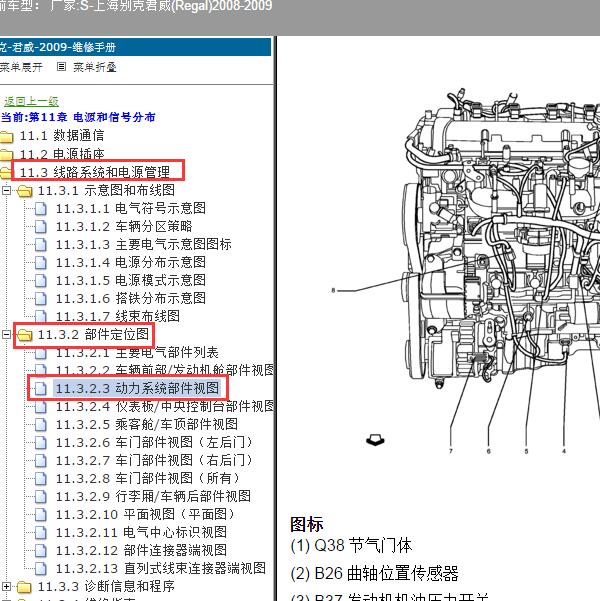Click page icon of 11.3.2.3 动力系统部件视图
The width and height of the screenshot is (600, 601).
click(41, 389)
